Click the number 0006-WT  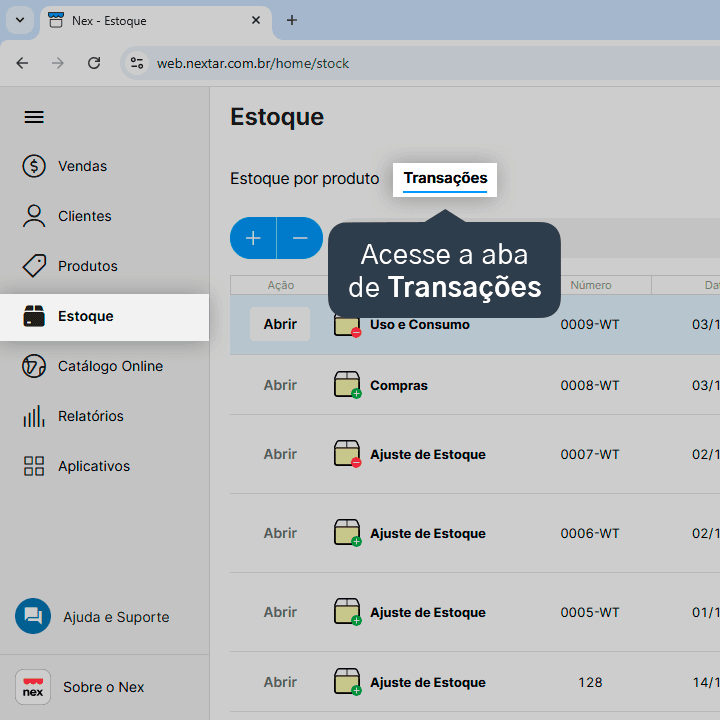(x=590, y=533)
